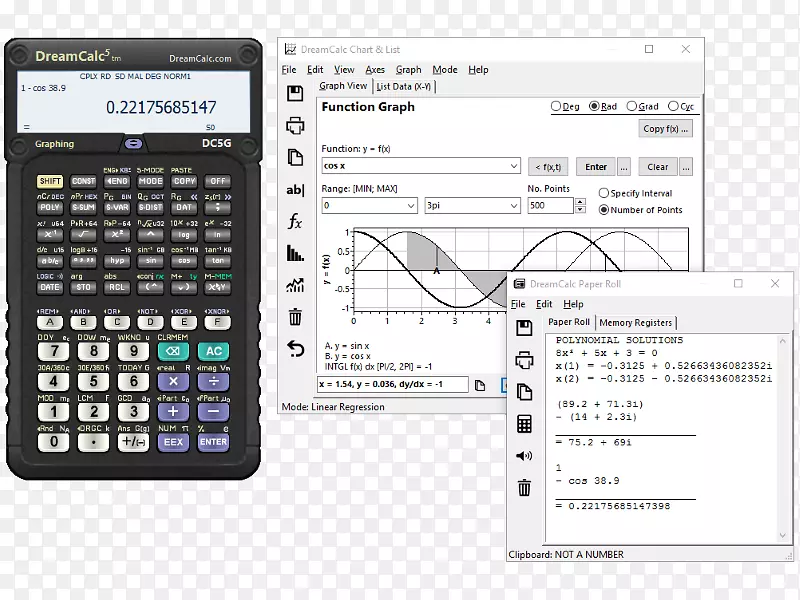Switch to the List Data (X-Y) tab

404,87
